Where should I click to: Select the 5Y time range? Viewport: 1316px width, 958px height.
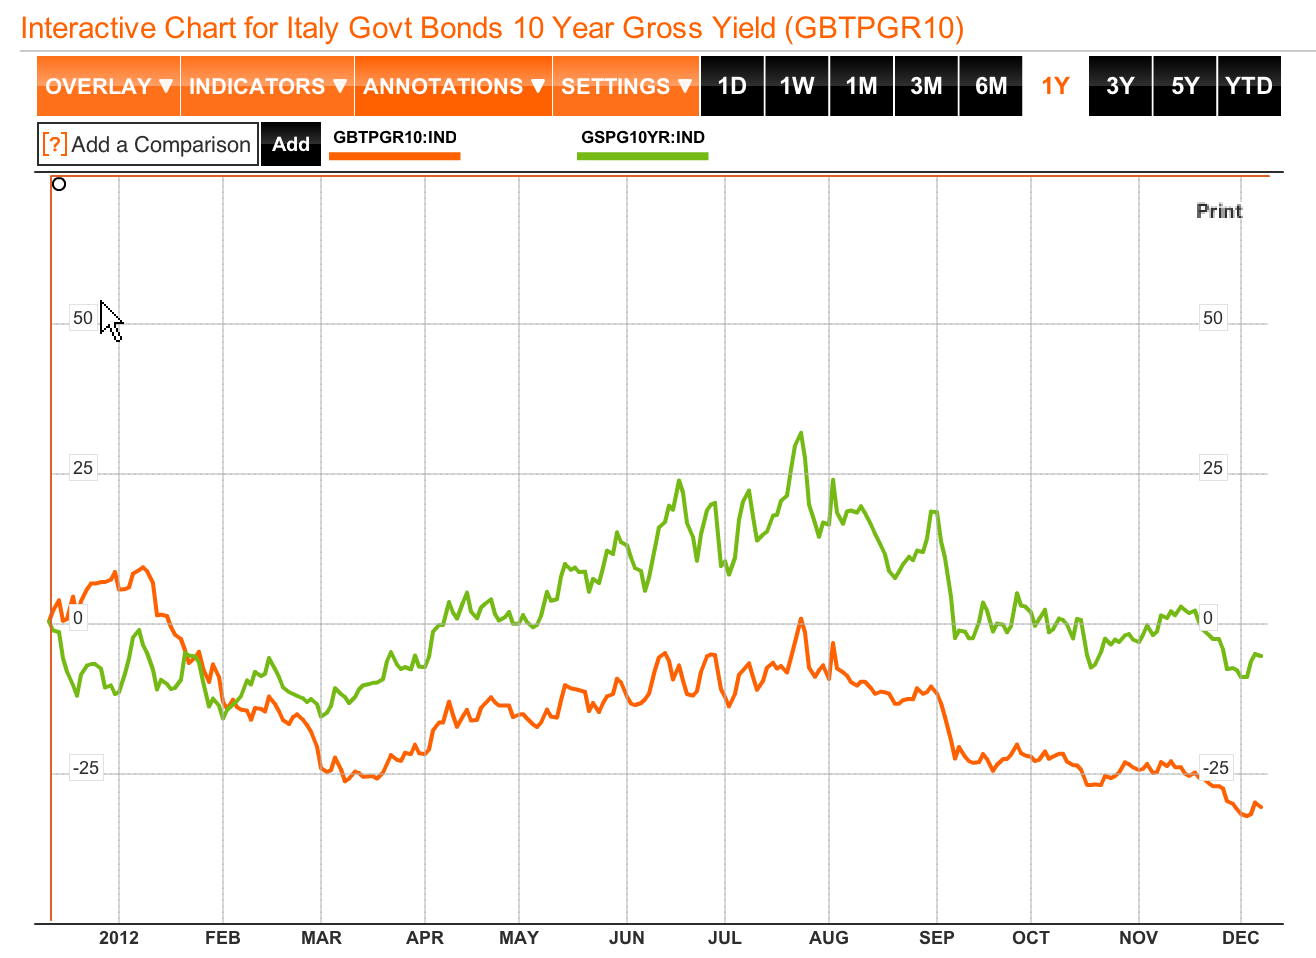click(x=1185, y=86)
